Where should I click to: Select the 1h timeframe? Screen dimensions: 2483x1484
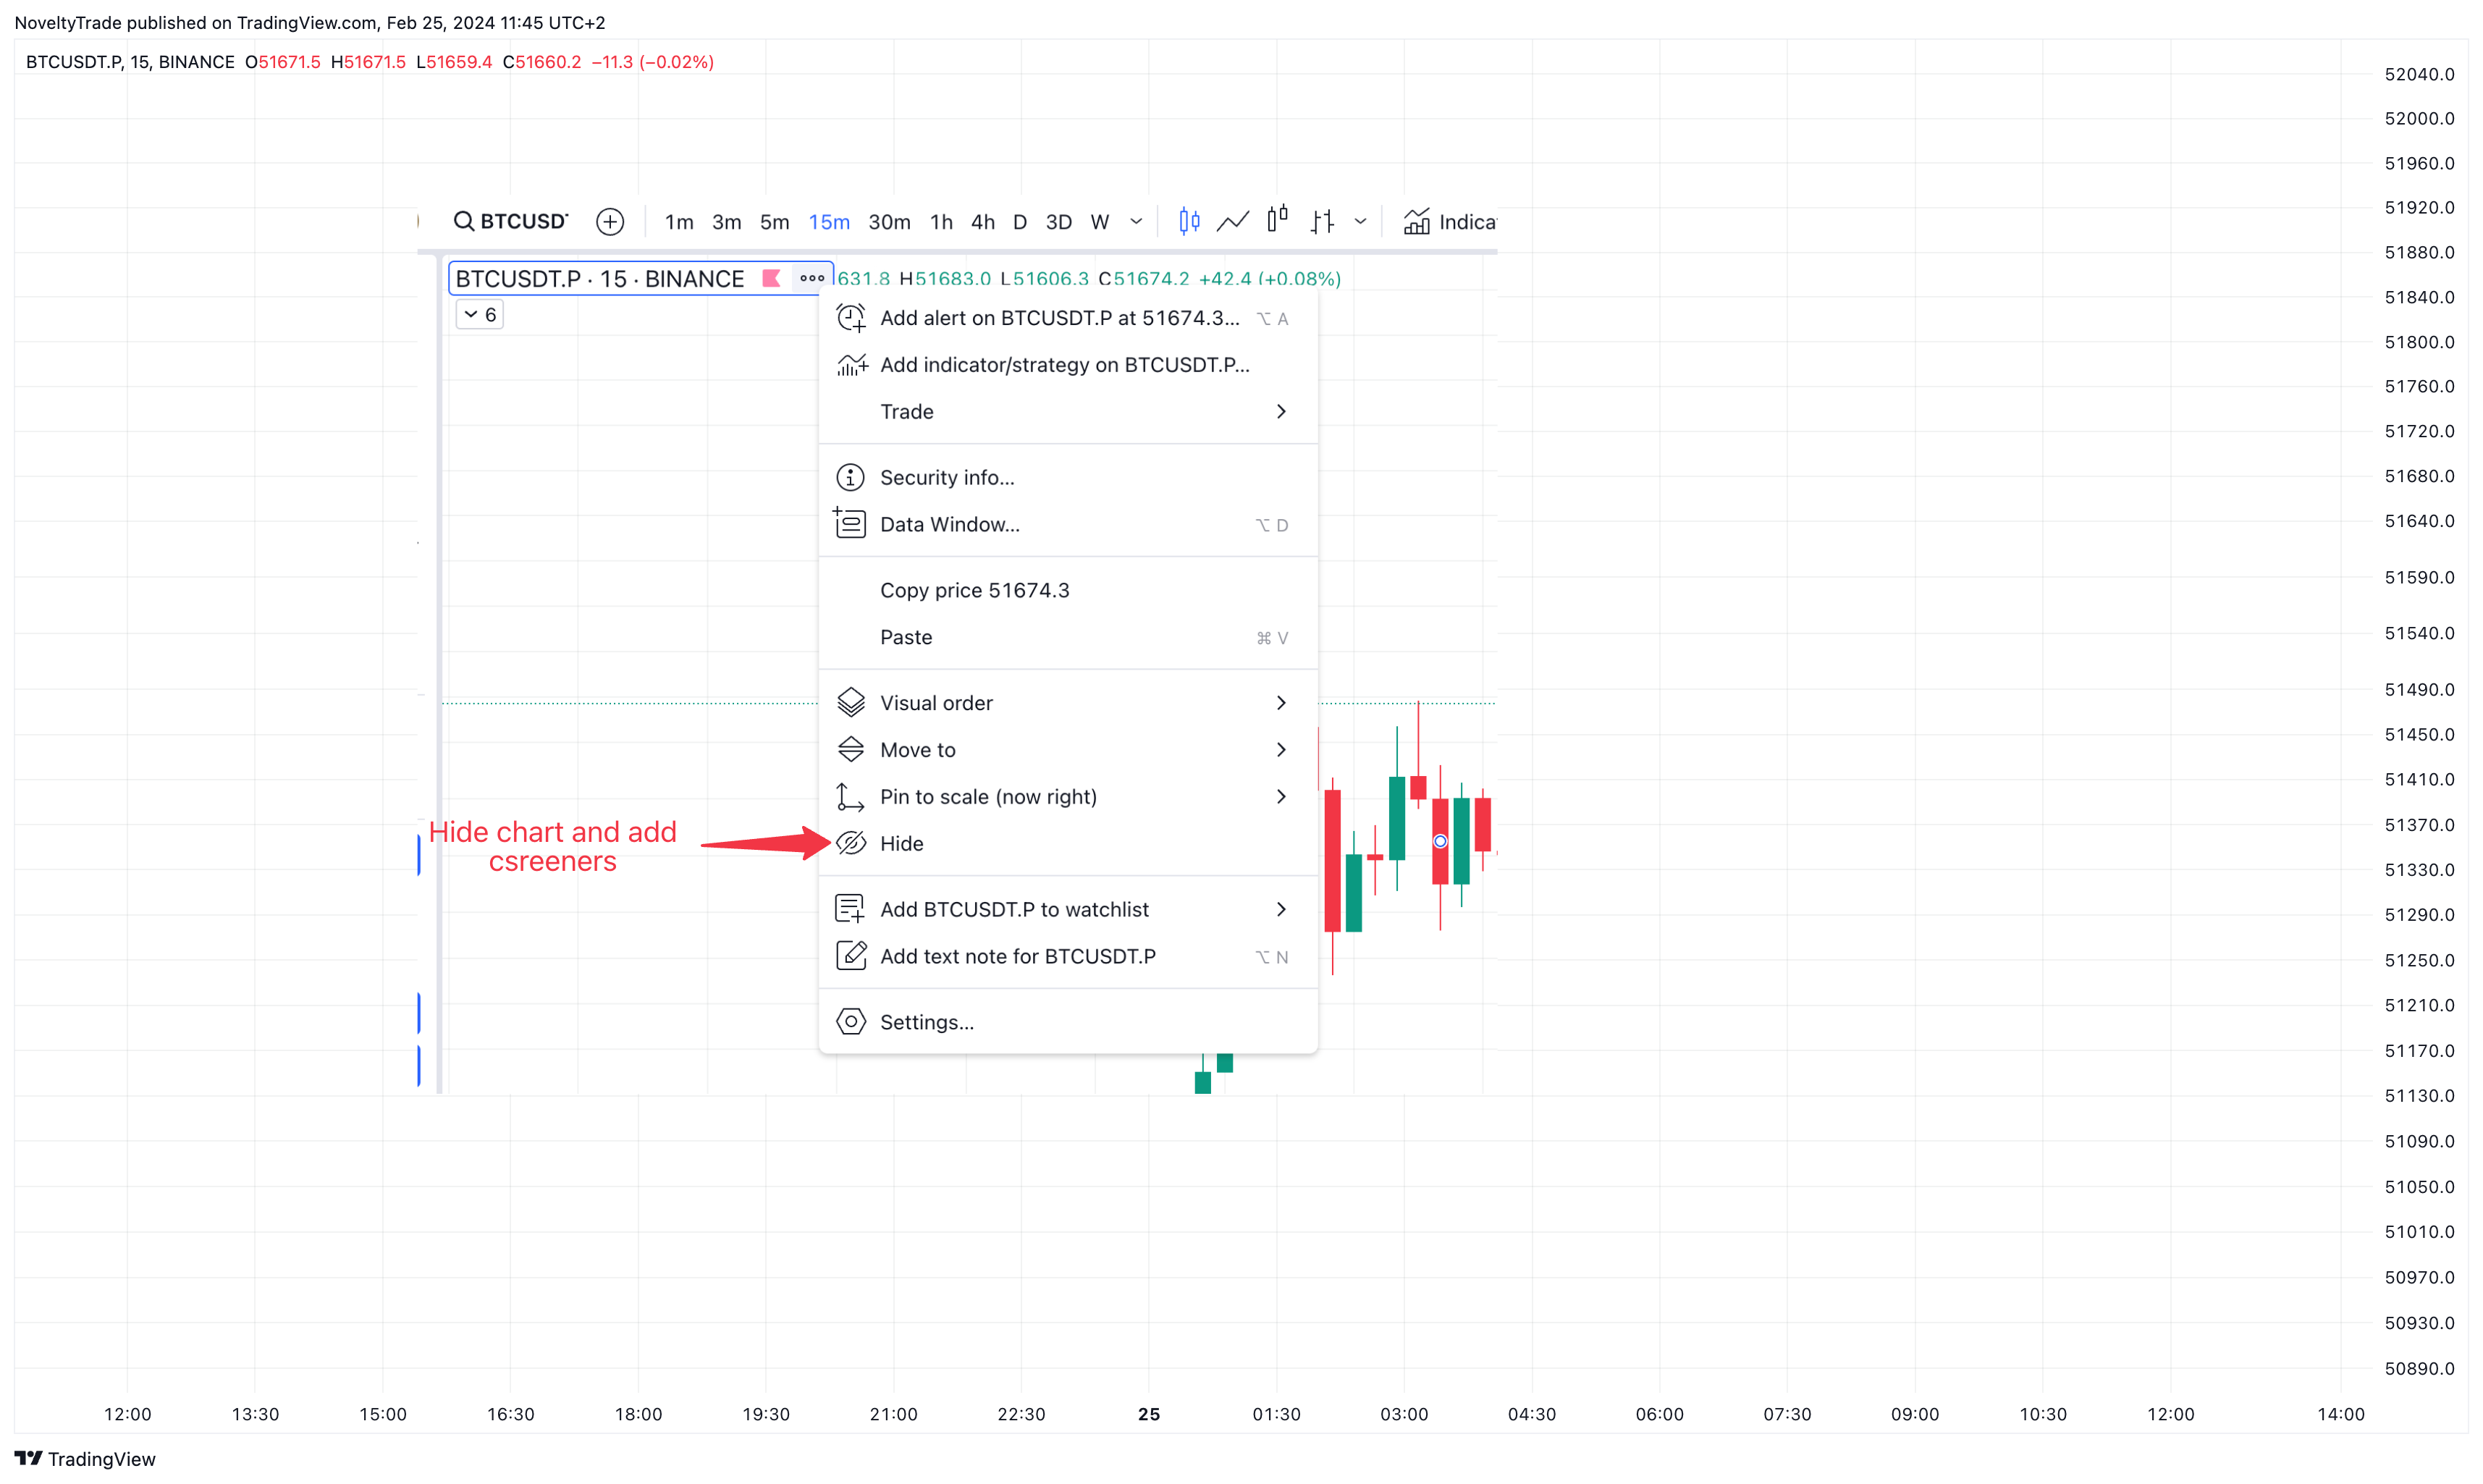click(941, 222)
